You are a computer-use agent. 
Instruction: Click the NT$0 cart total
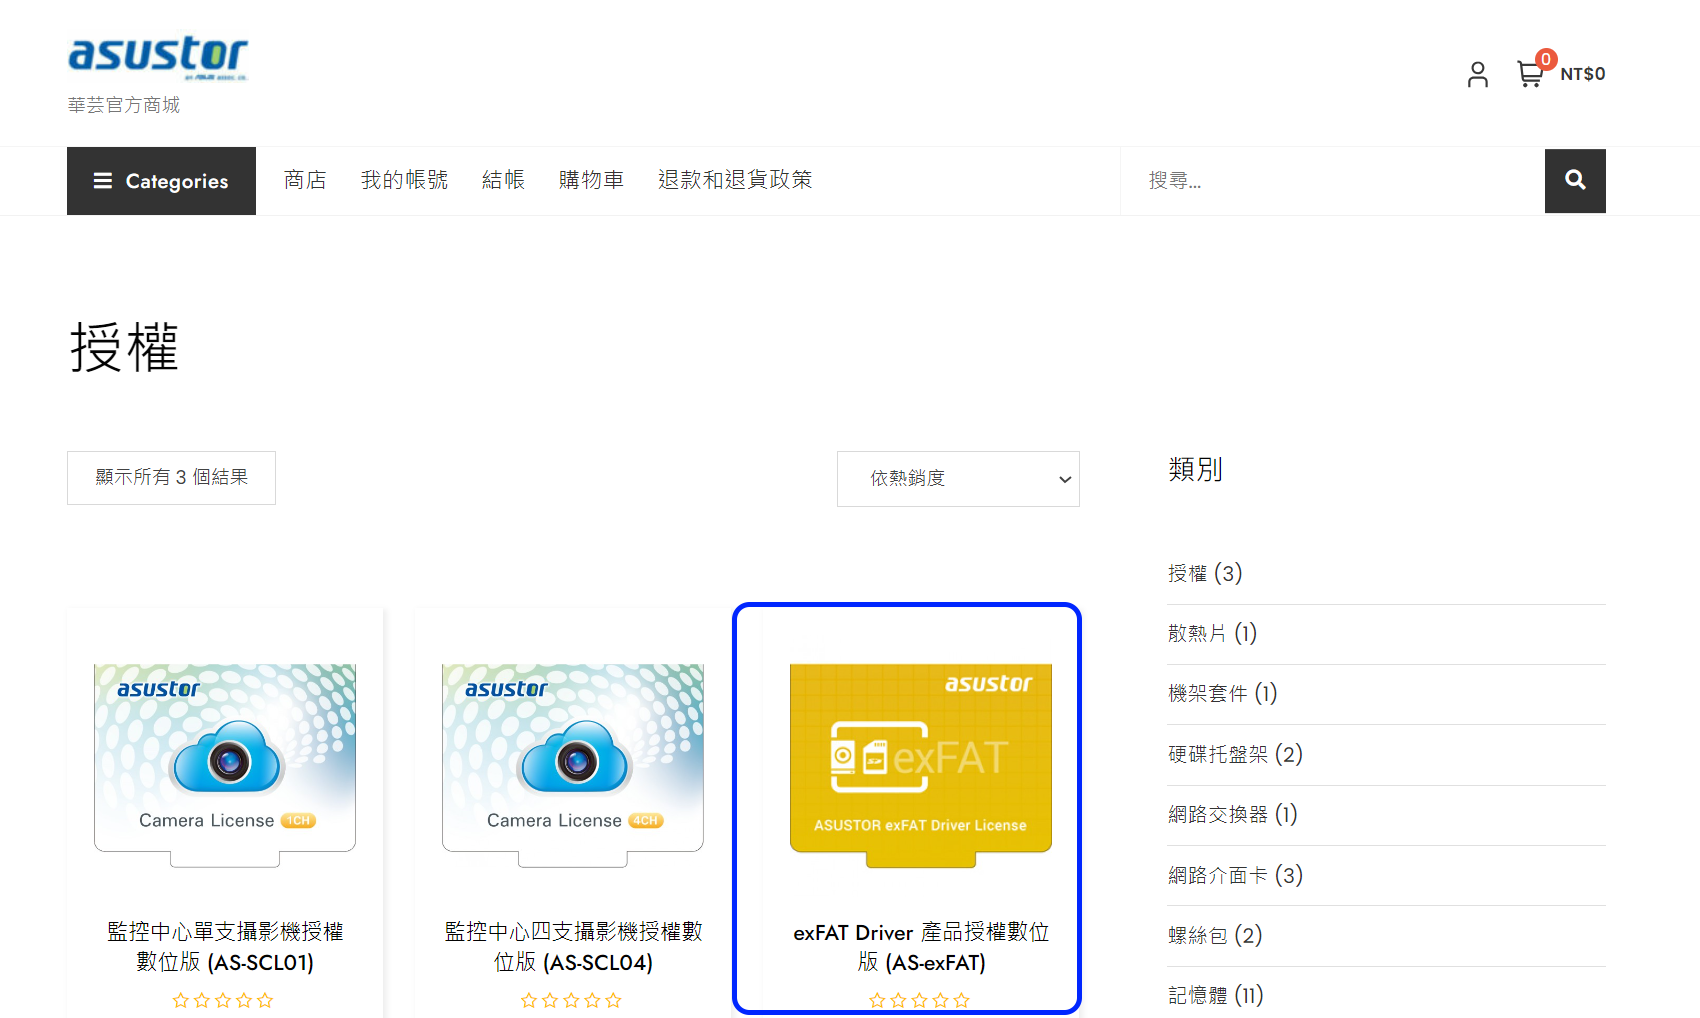(1582, 74)
